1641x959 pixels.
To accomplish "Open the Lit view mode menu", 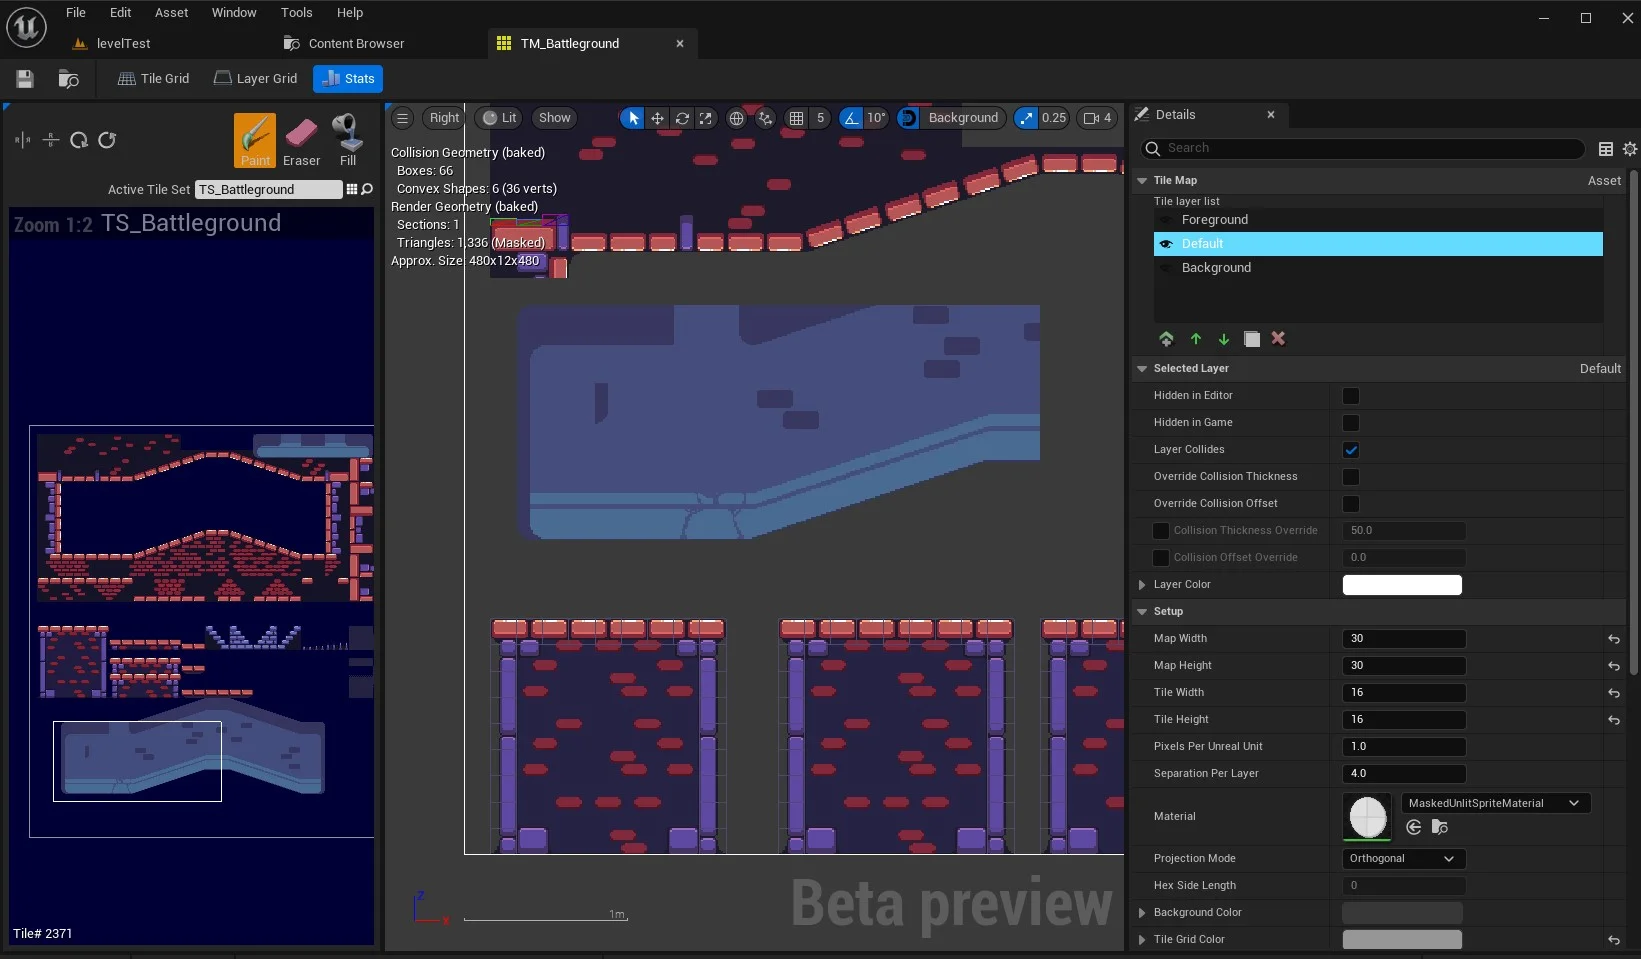I will [x=499, y=118].
